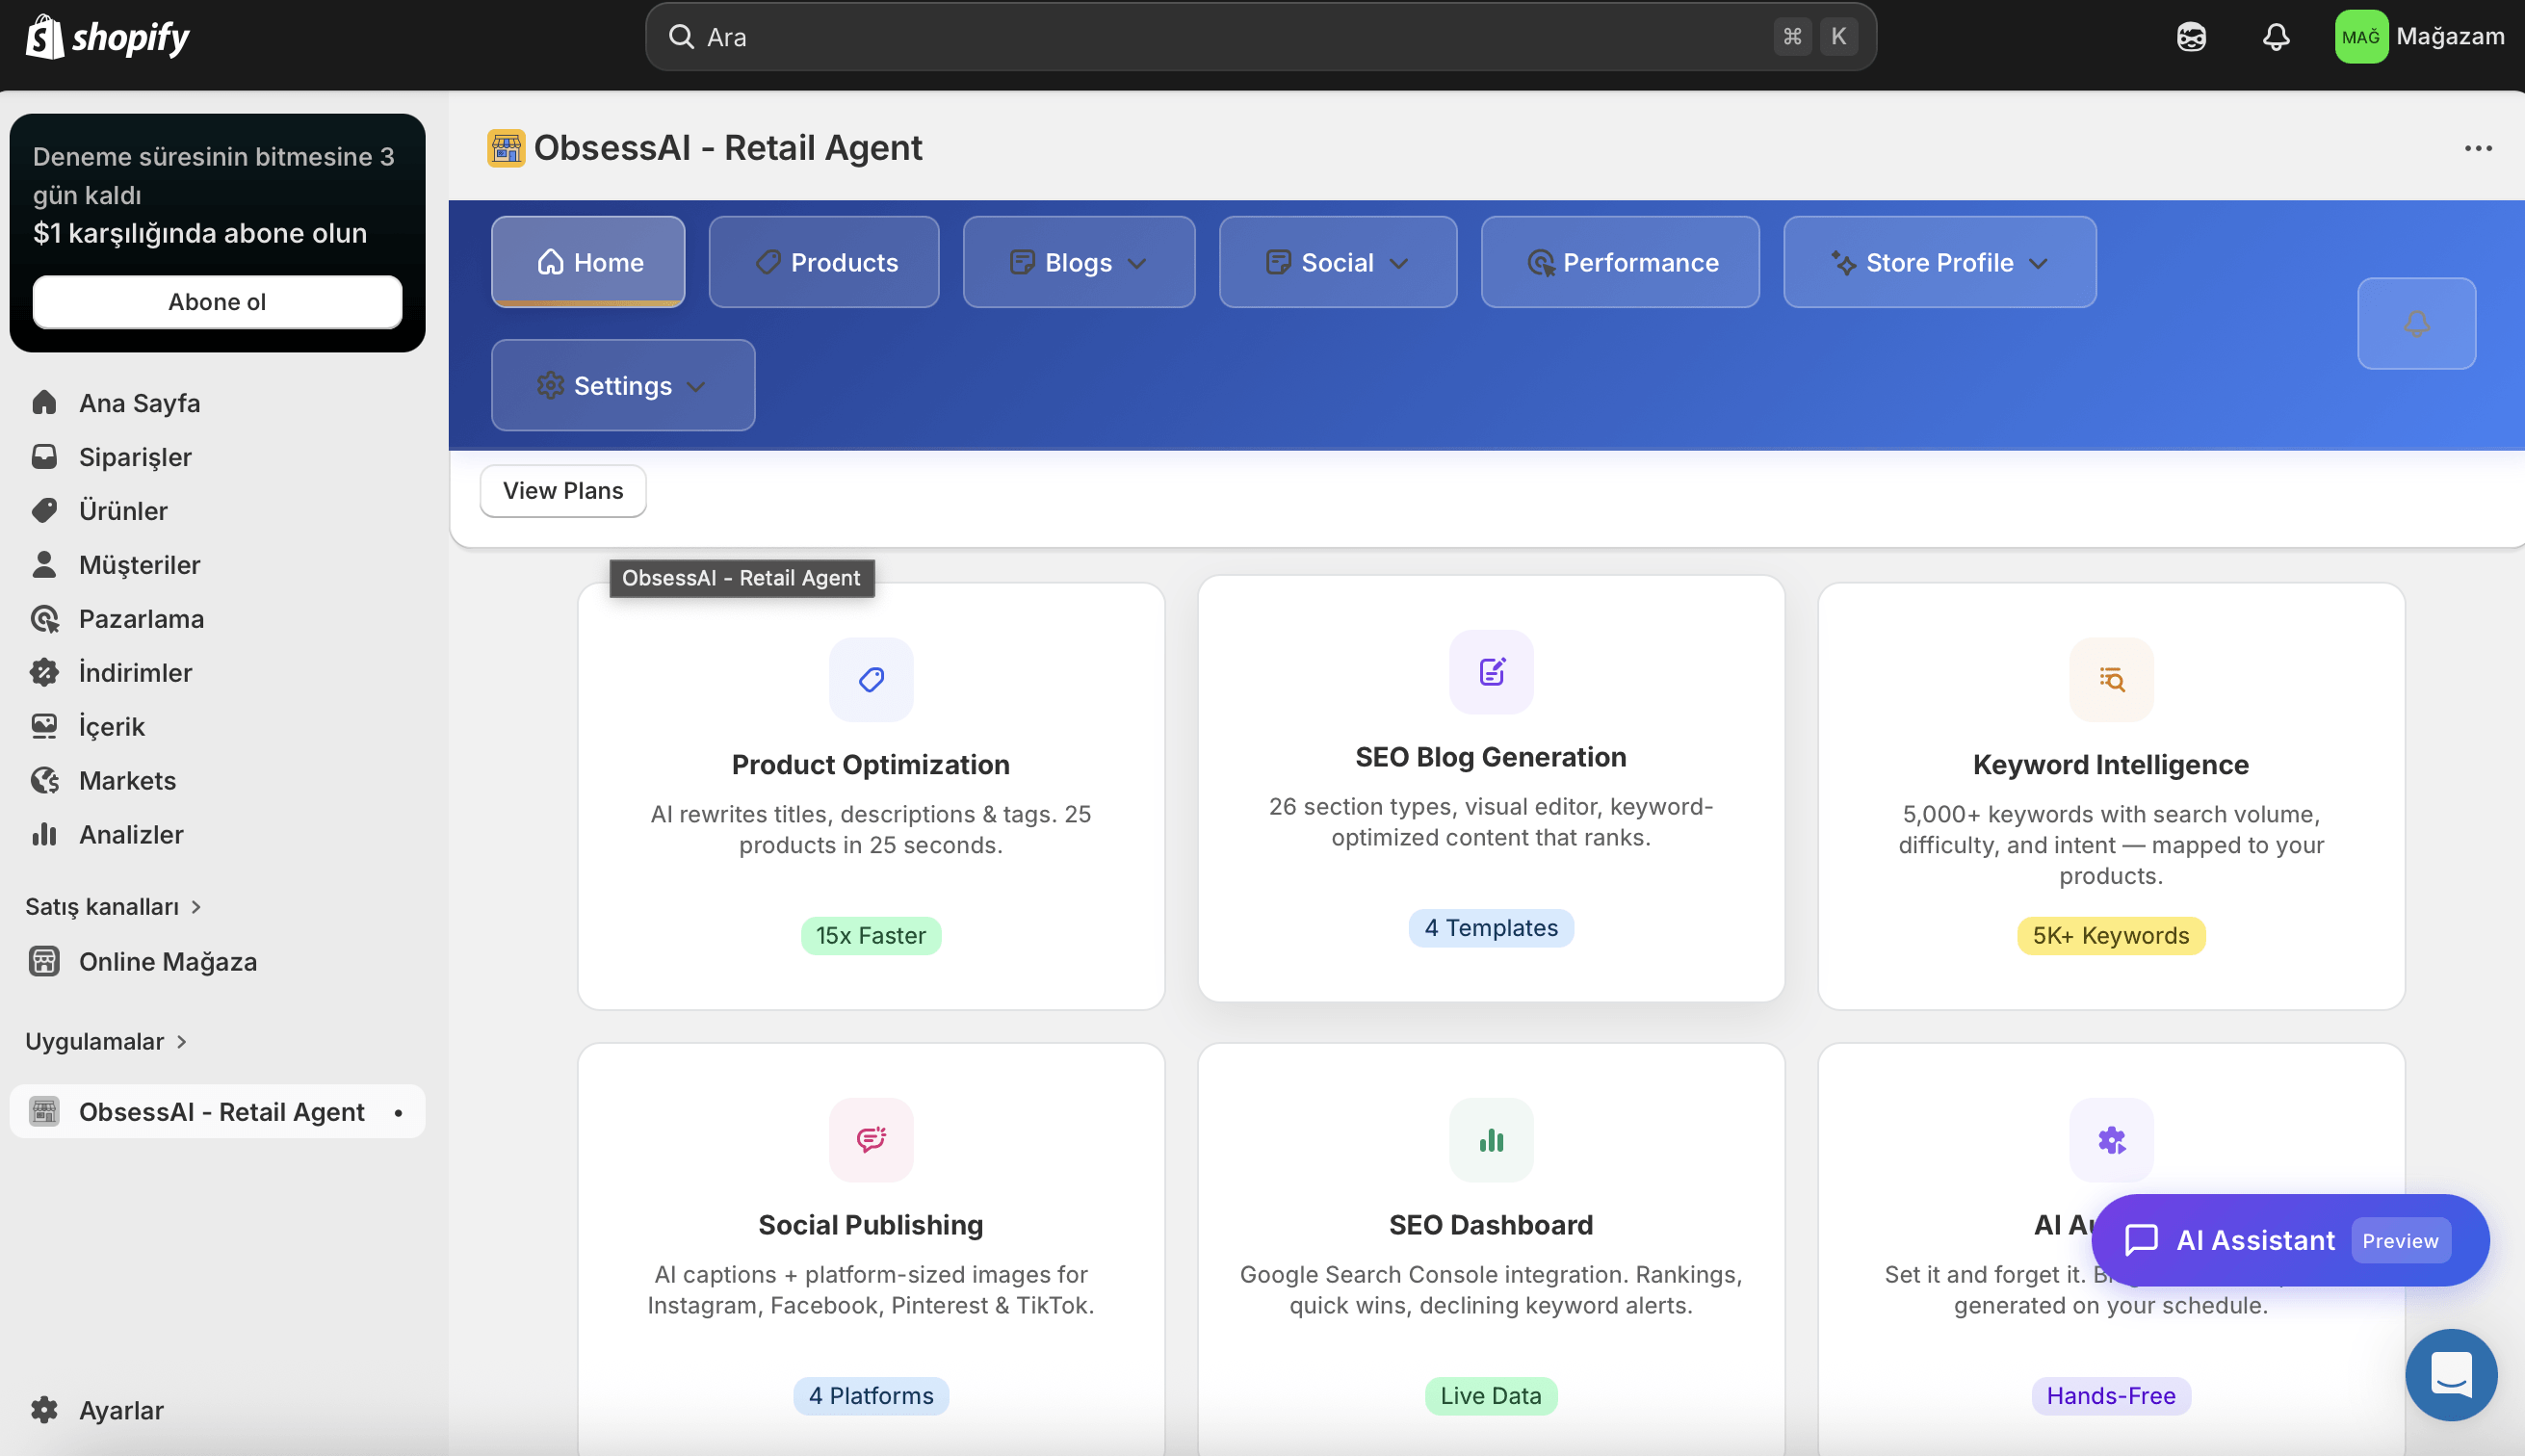Open the chat support bubble icon
Screen dimensions: 2525x1456
coord(2450,1374)
